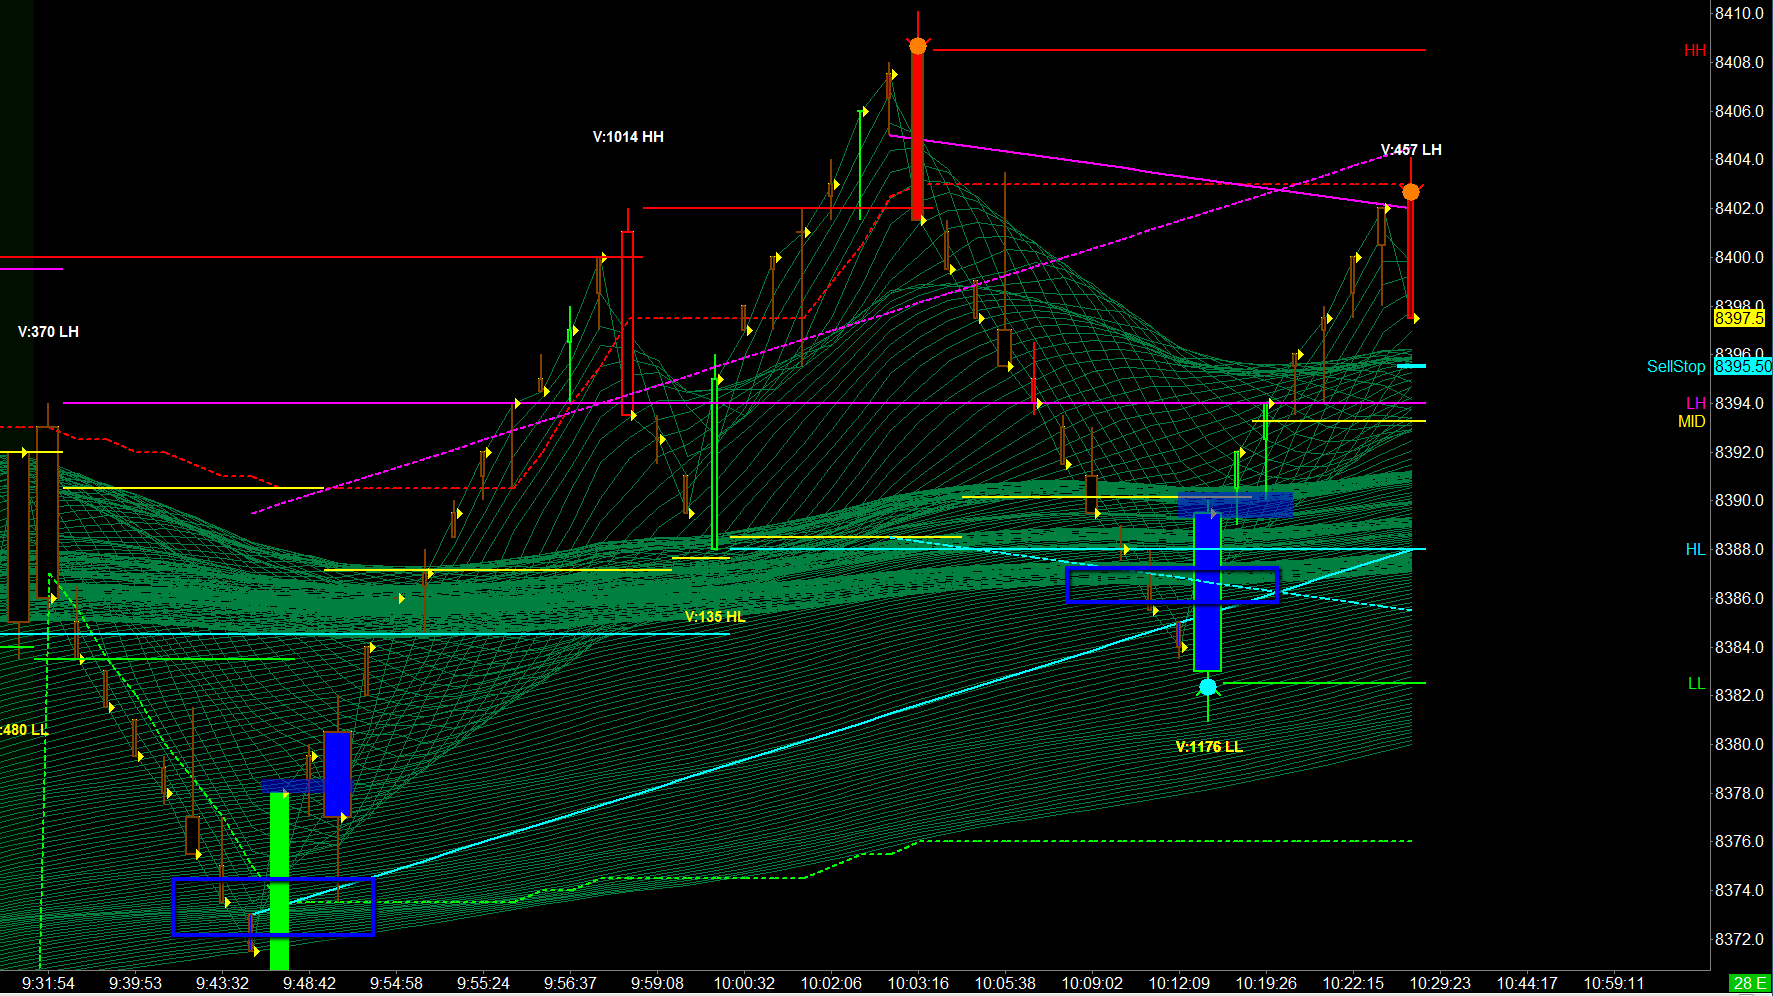
Task: Click the 9:31:54 time axis label
Action: (48, 984)
